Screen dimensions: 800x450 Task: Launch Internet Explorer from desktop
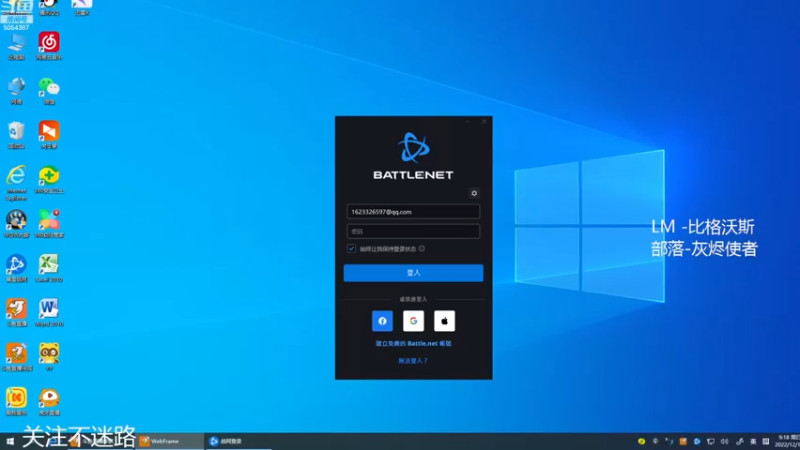tap(16, 183)
